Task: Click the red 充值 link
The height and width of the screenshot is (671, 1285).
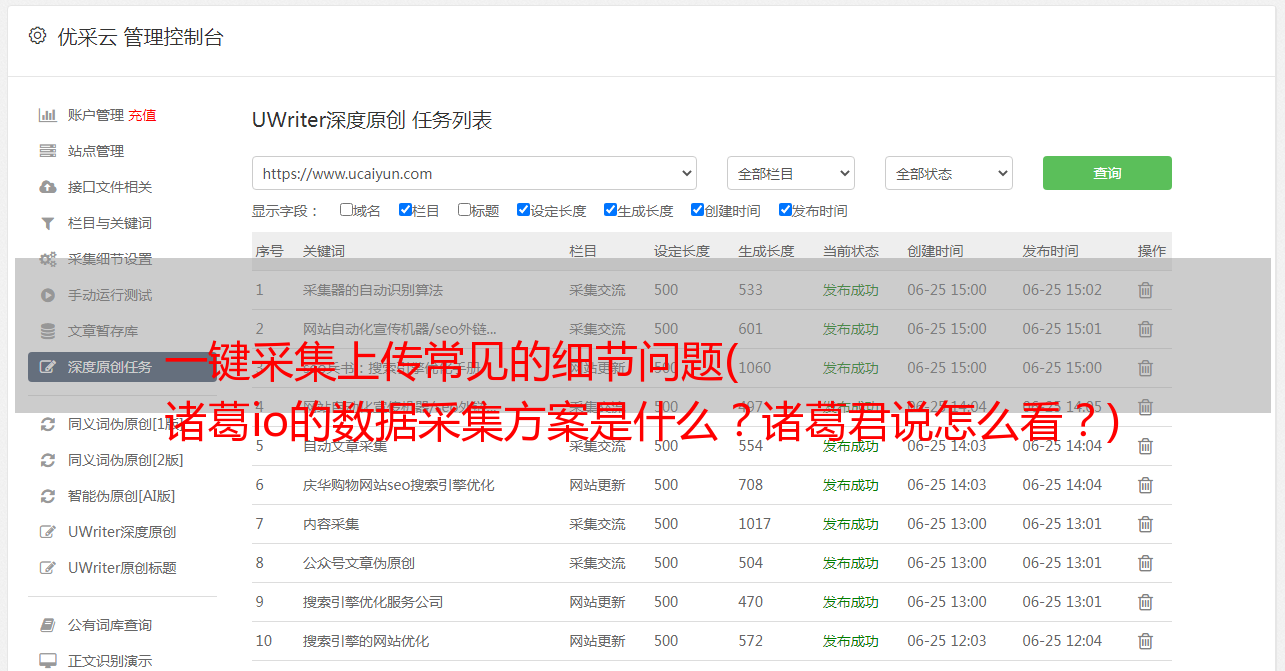Action: pyautogui.click(x=142, y=115)
